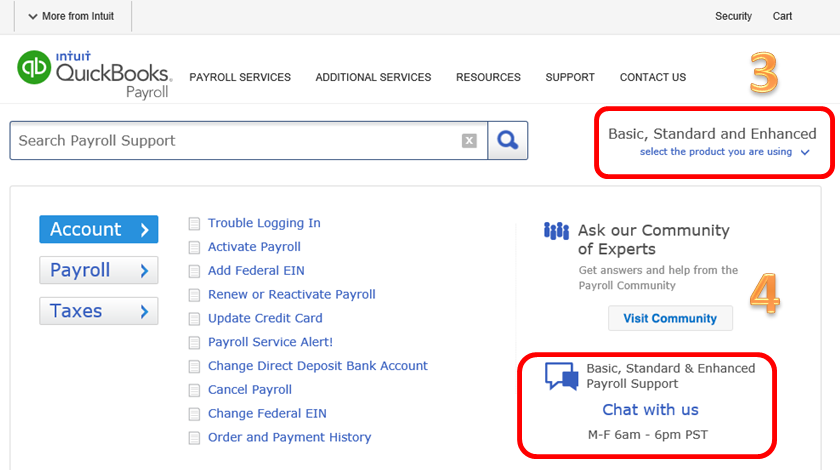Open Order and Payment History article
840x470 pixels.
pos(289,437)
